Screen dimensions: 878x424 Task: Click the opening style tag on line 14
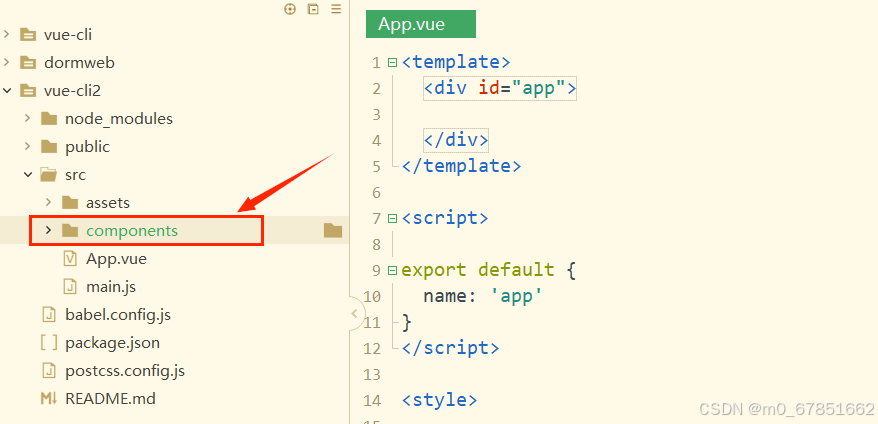440,400
